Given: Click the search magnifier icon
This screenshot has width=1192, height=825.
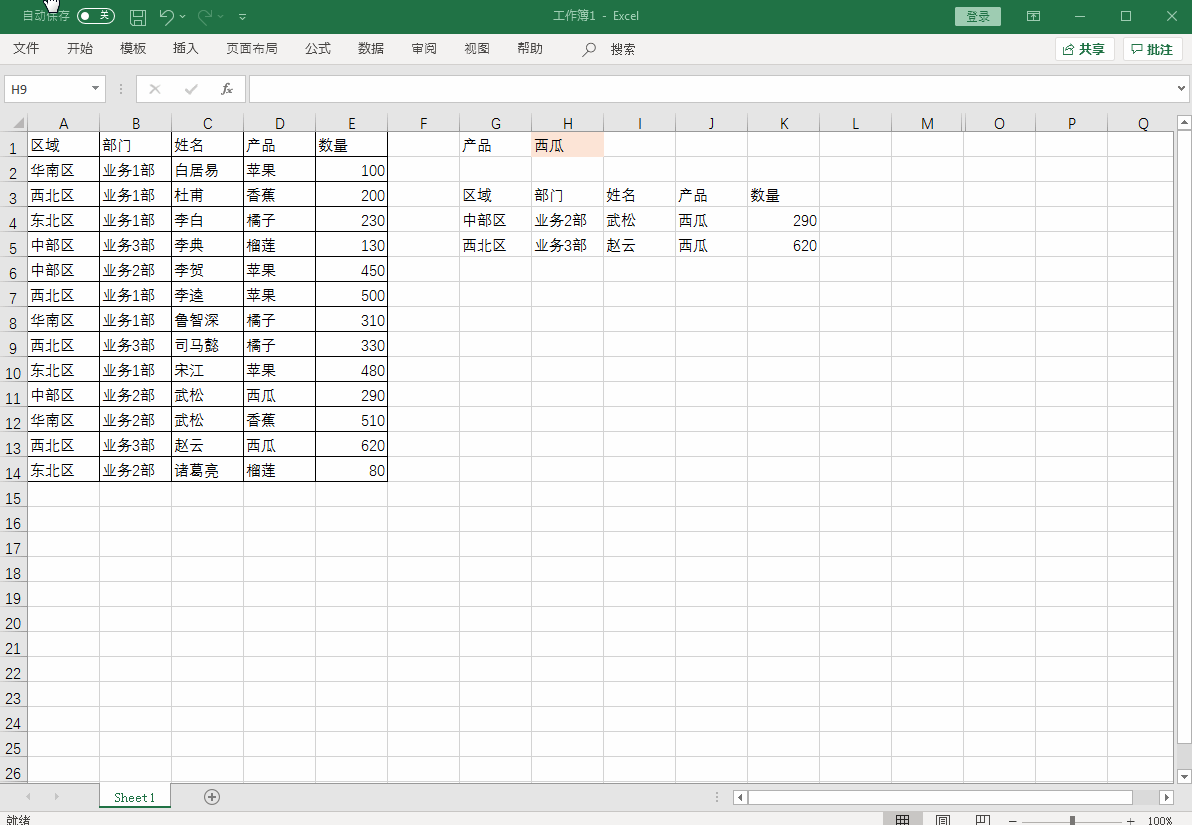Looking at the screenshot, I should (x=589, y=49).
